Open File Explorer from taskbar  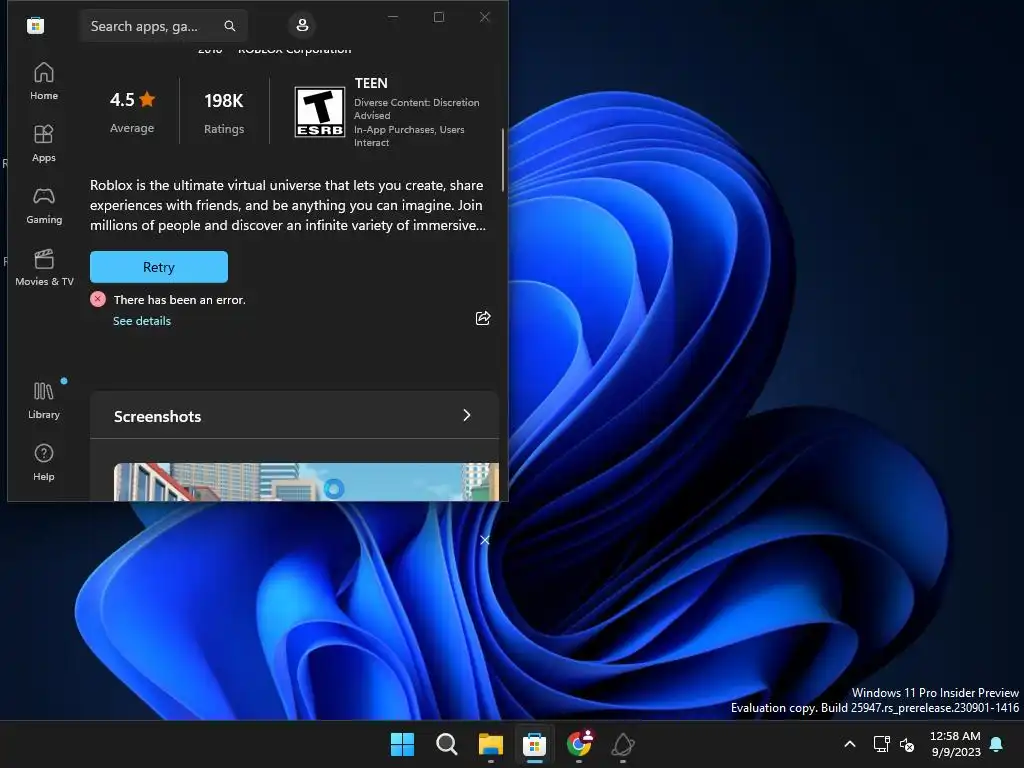(x=490, y=744)
